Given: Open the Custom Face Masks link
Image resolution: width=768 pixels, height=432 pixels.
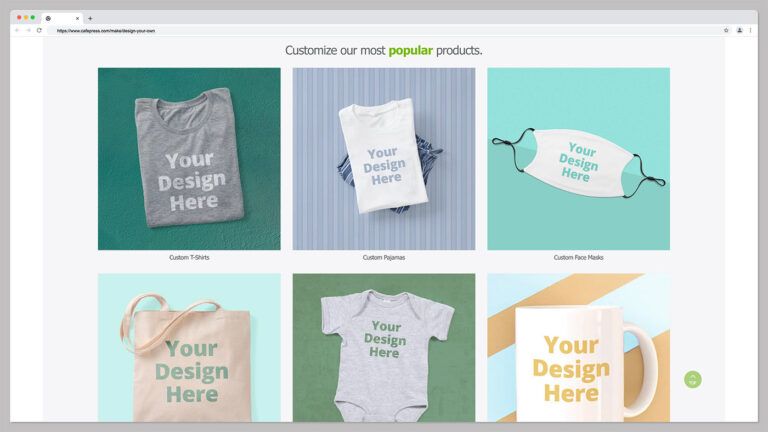Looking at the screenshot, I should (x=578, y=257).
